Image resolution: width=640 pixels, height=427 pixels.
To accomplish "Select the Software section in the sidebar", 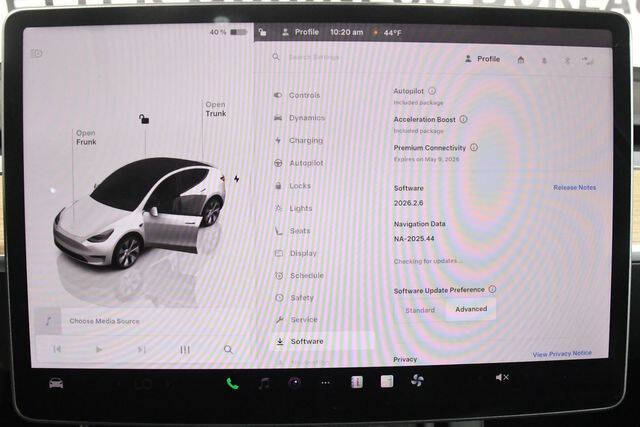I will point(322,341).
